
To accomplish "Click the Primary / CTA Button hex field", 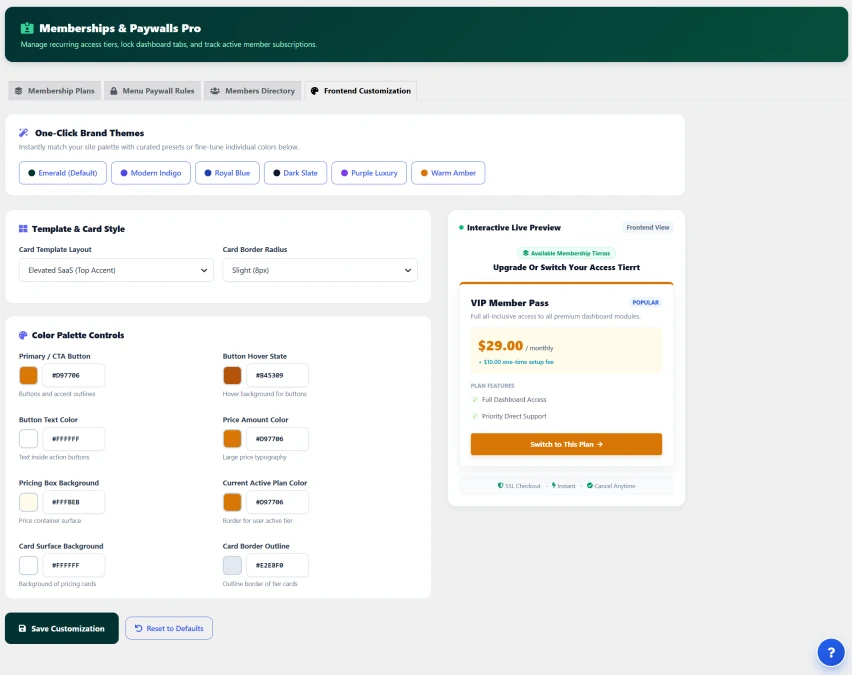I will [x=74, y=376].
